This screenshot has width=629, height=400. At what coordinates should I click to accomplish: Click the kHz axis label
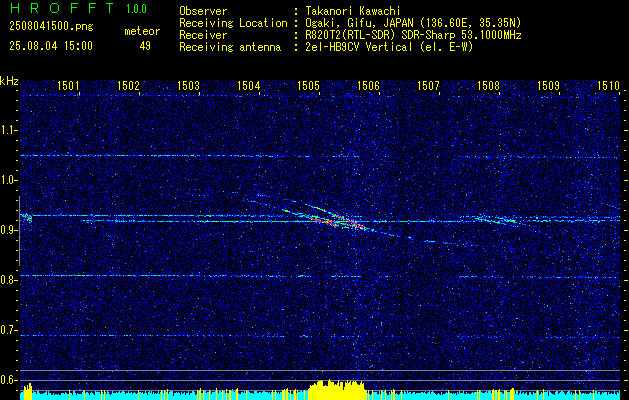coord(9,81)
